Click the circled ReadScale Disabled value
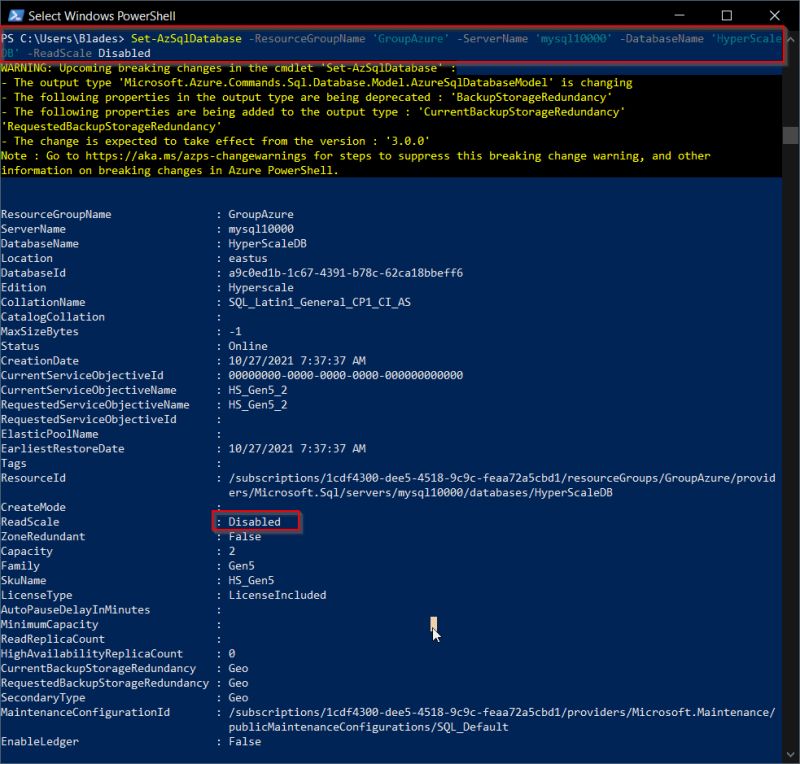The image size is (800, 764). click(x=255, y=521)
